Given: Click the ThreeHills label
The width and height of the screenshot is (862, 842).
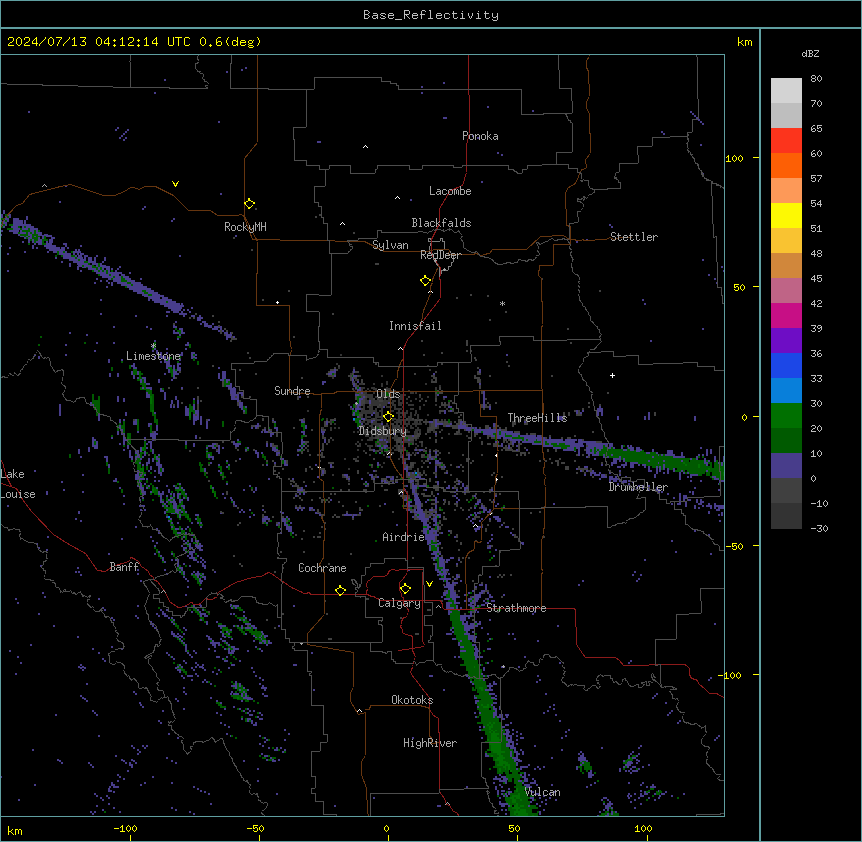Looking at the screenshot, I should [x=537, y=418].
